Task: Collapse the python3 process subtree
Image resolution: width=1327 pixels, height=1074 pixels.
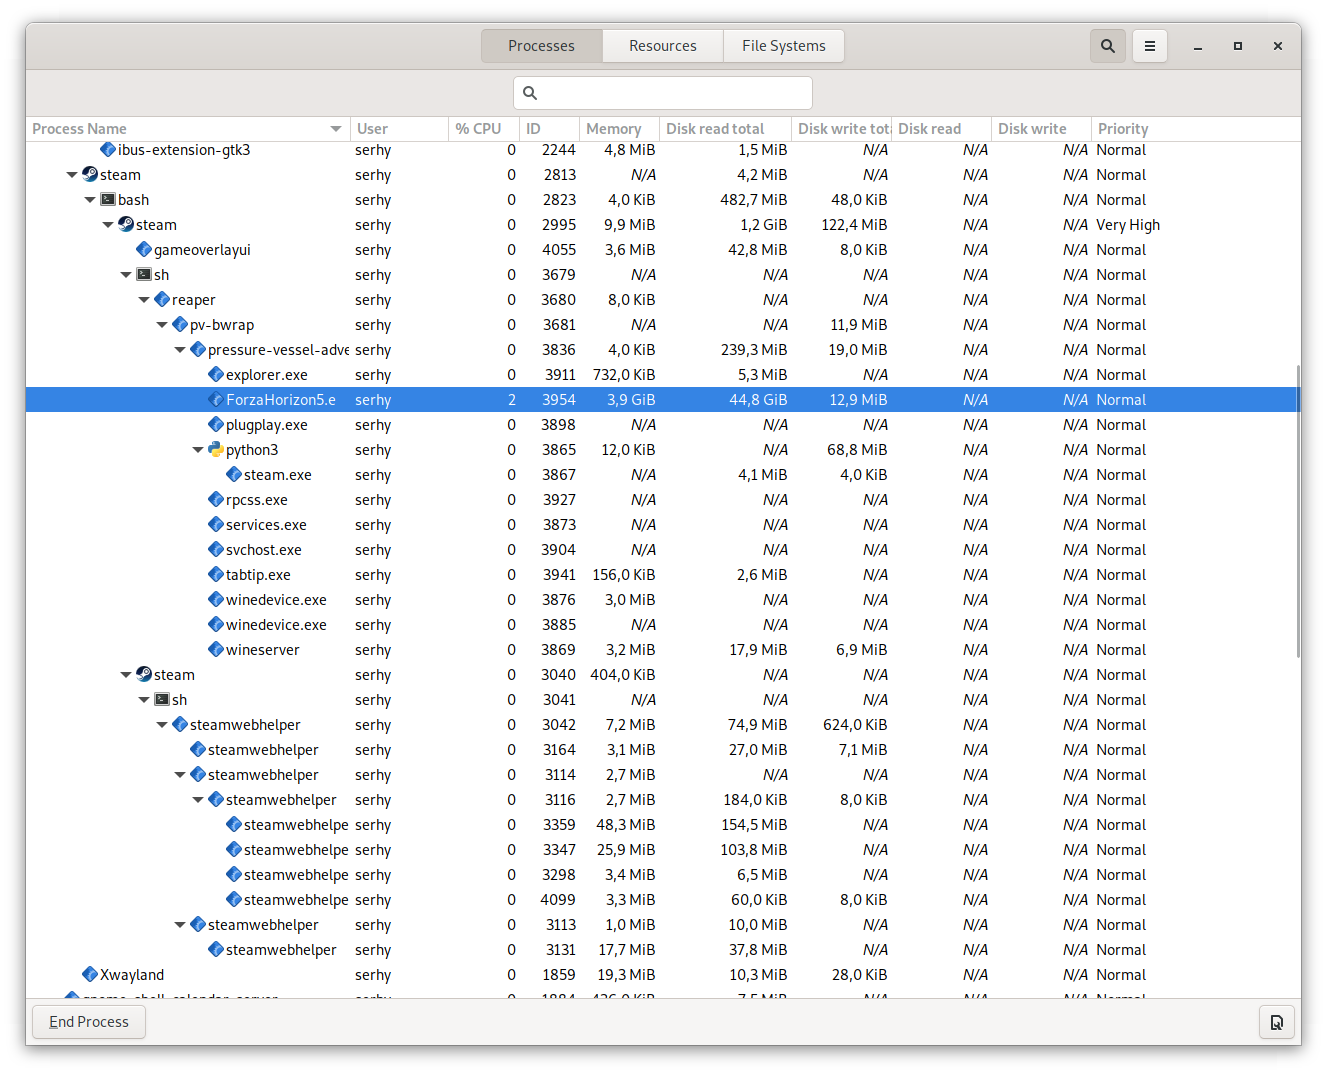Action: (x=198, y=450)
